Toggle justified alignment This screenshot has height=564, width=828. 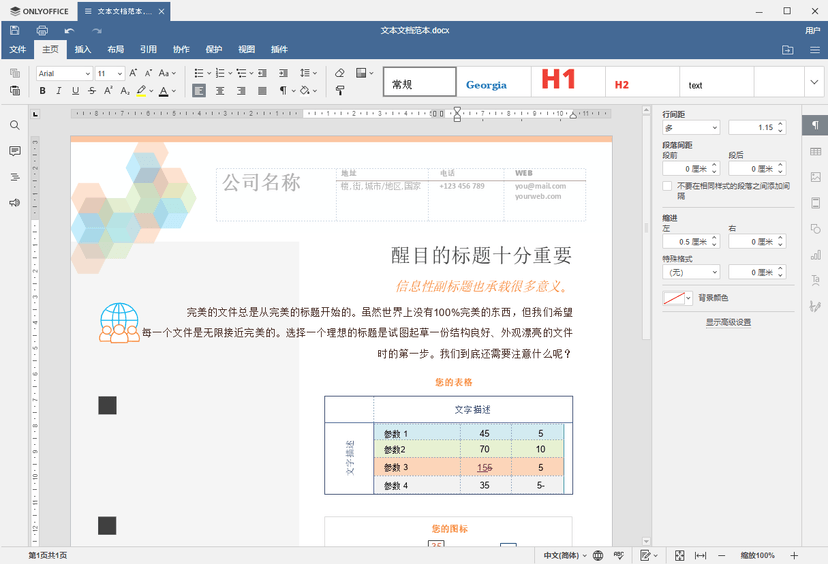[x=262, y=91]
